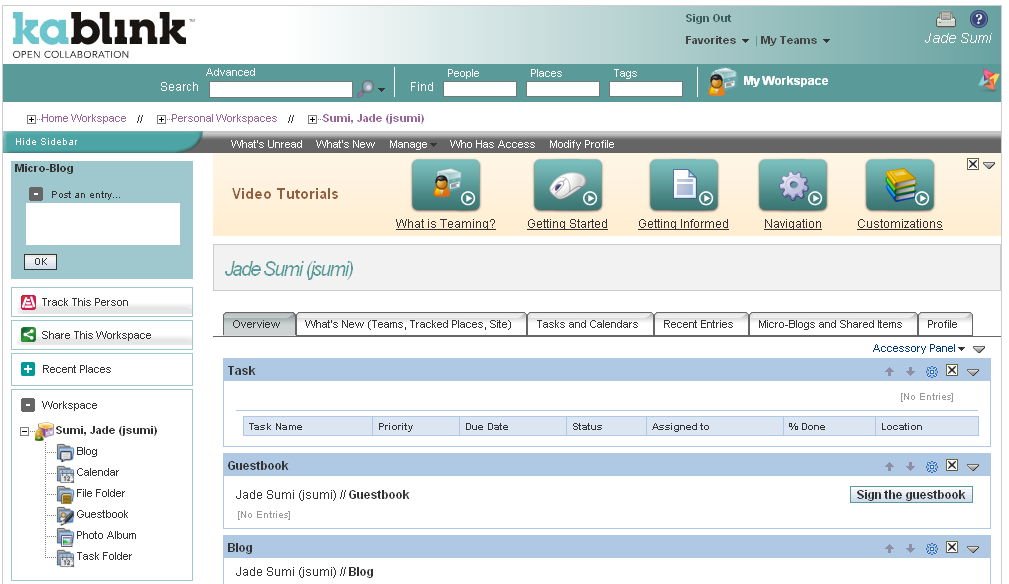Open the Manage dropdown menu
1009x584 pixels.
point(412,144)
